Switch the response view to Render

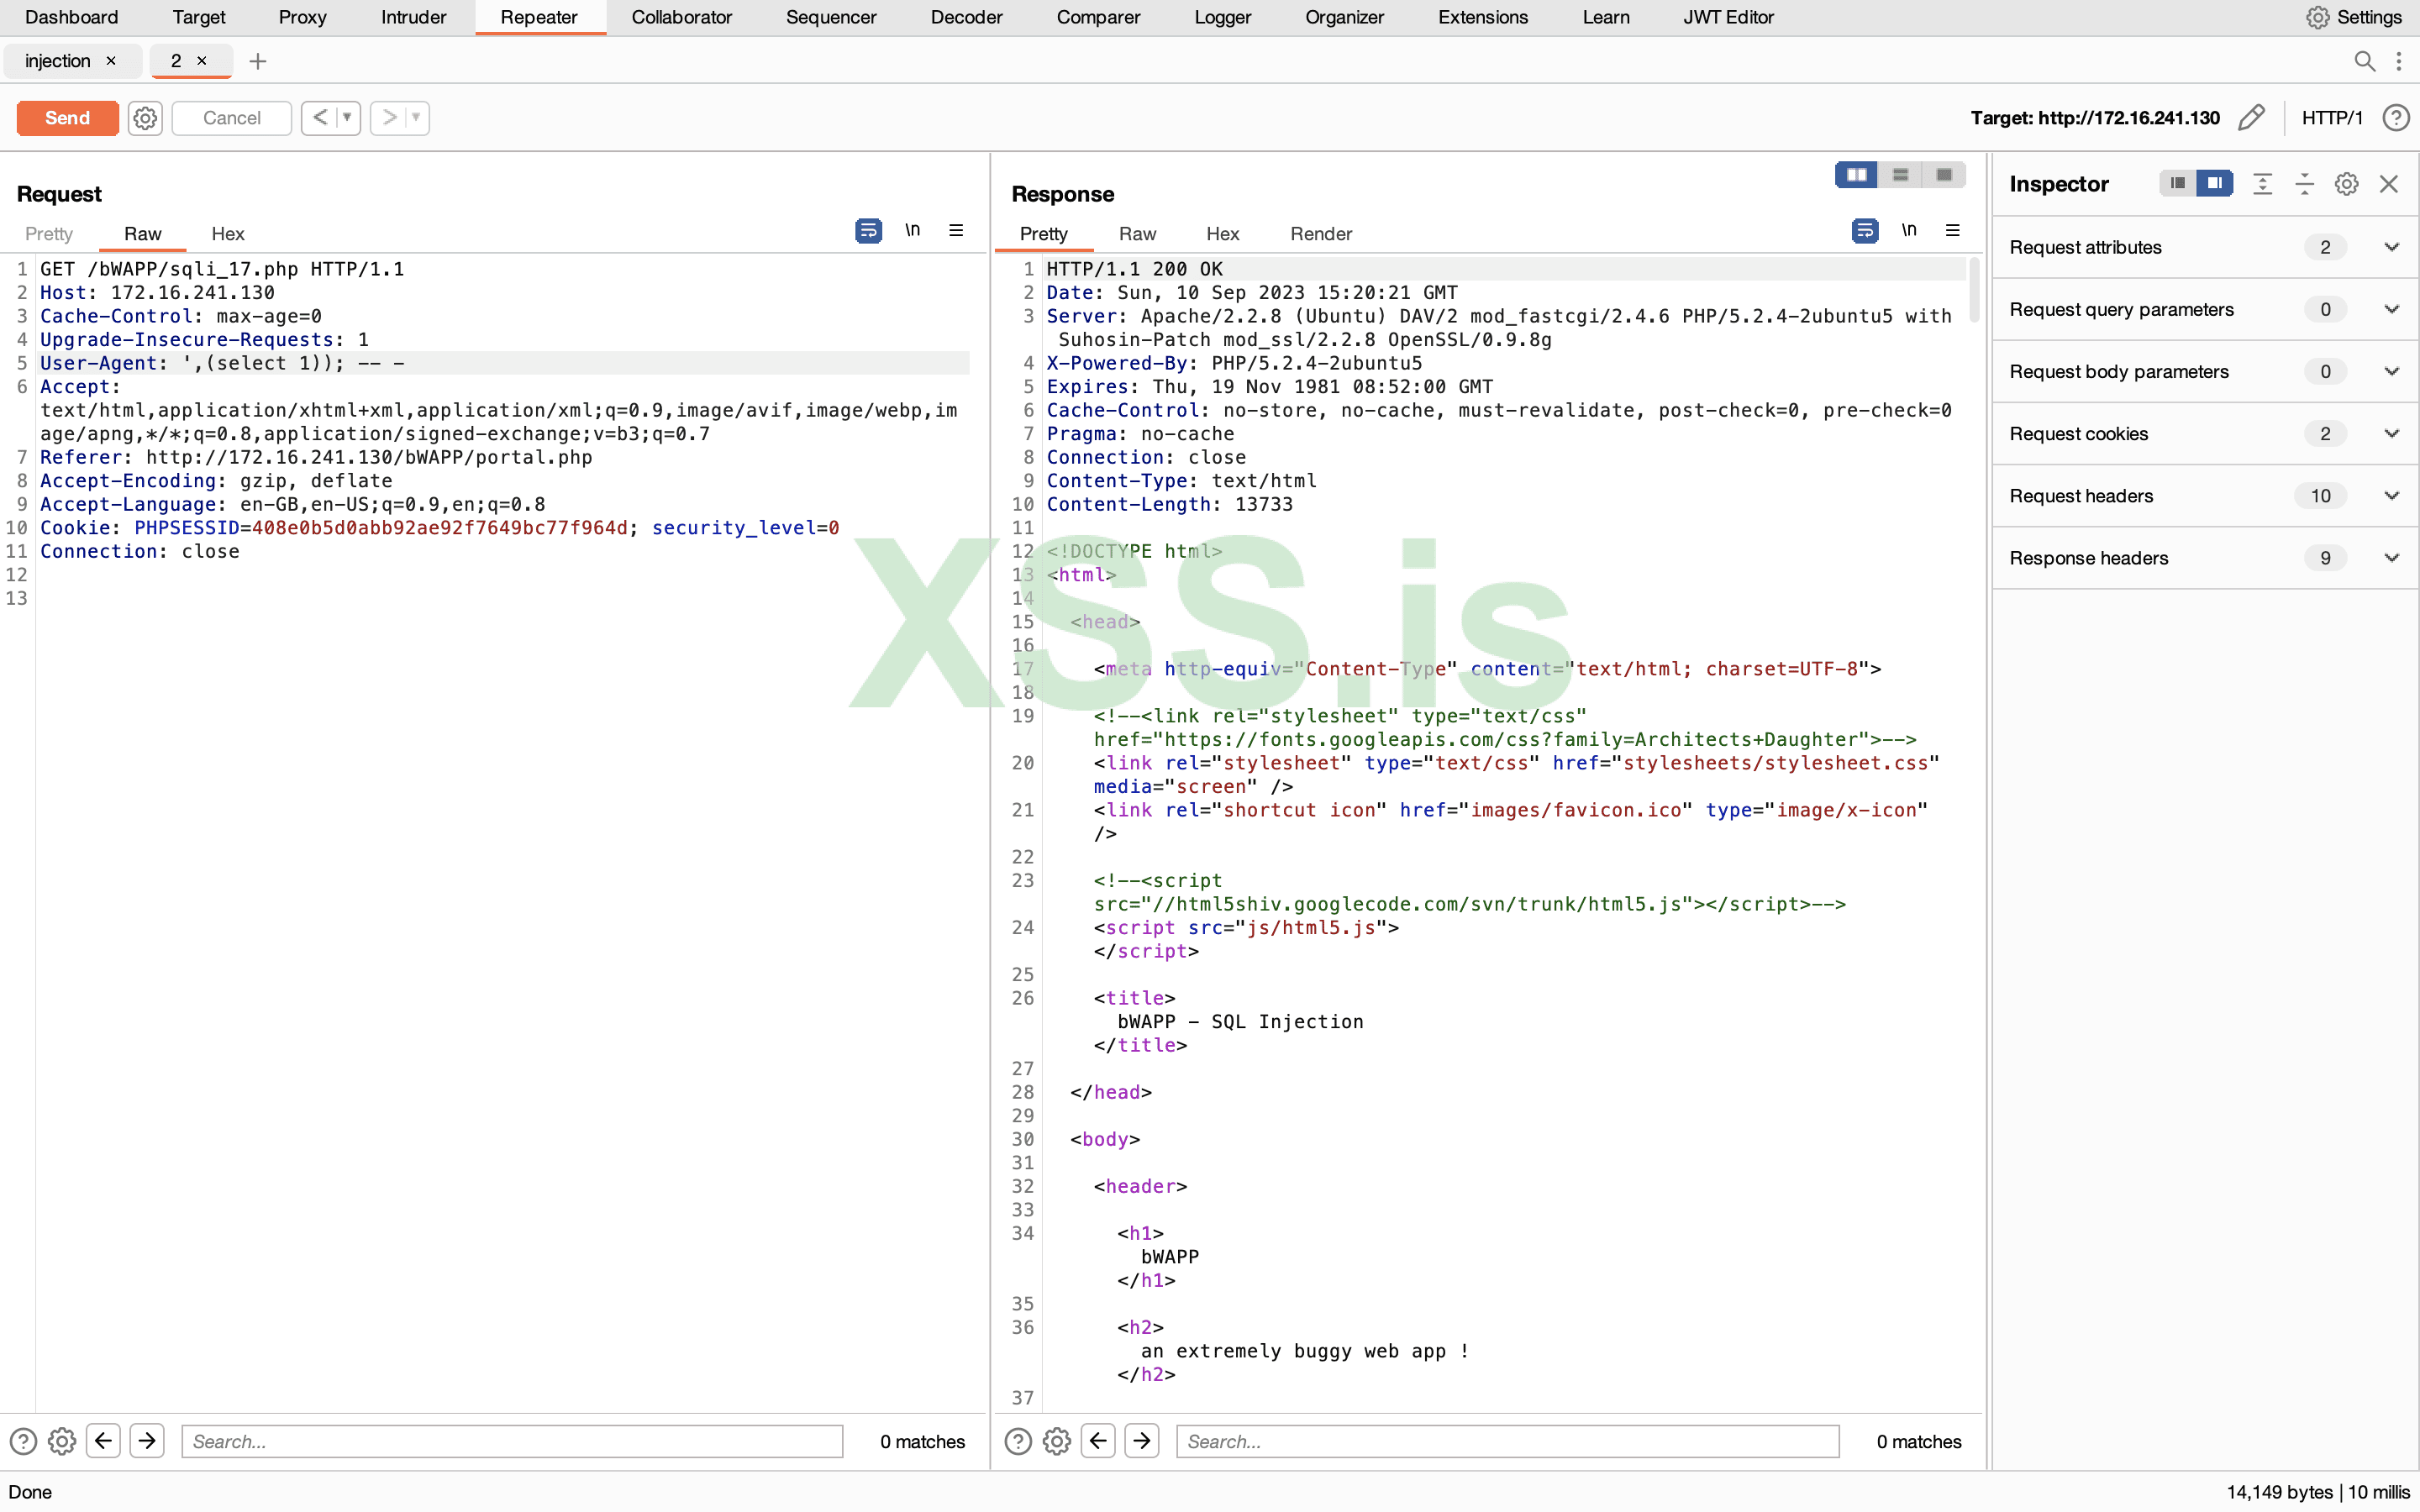click(x=1320, y=234)
